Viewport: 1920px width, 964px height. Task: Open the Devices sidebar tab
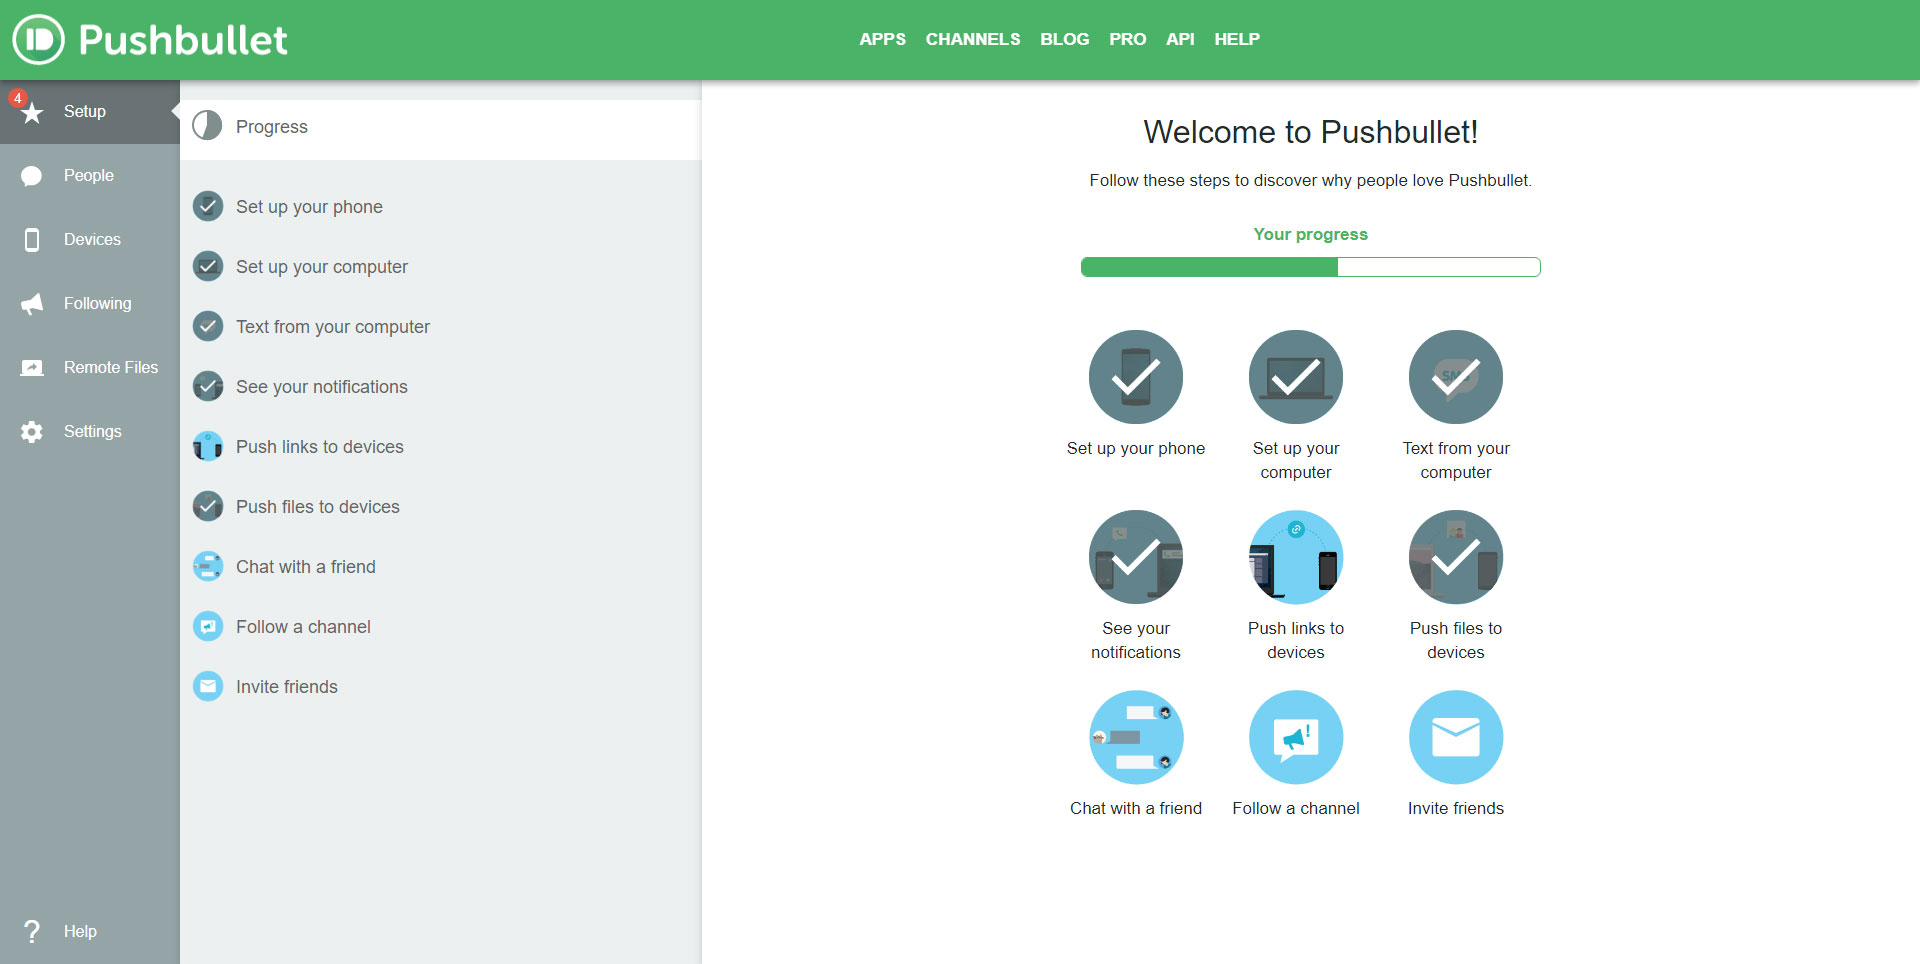pos(90,240)
